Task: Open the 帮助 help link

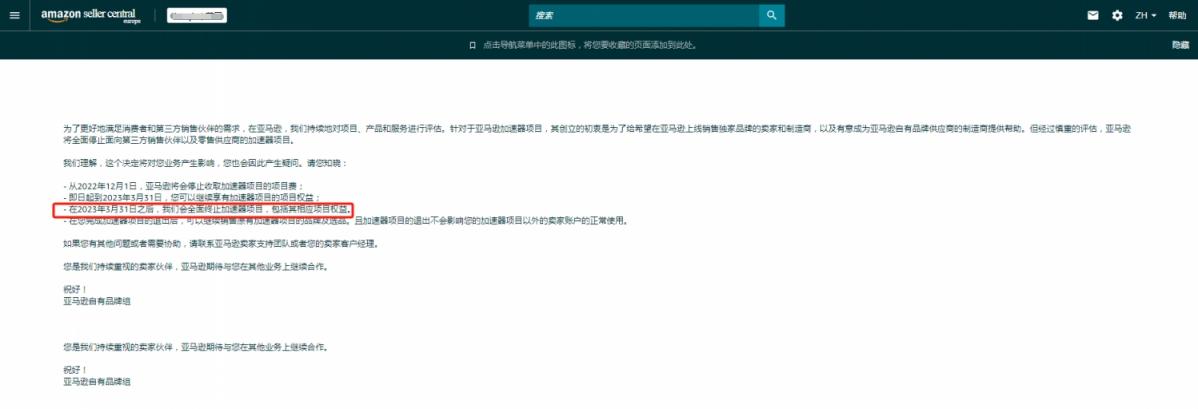Action: (1177, 15)
